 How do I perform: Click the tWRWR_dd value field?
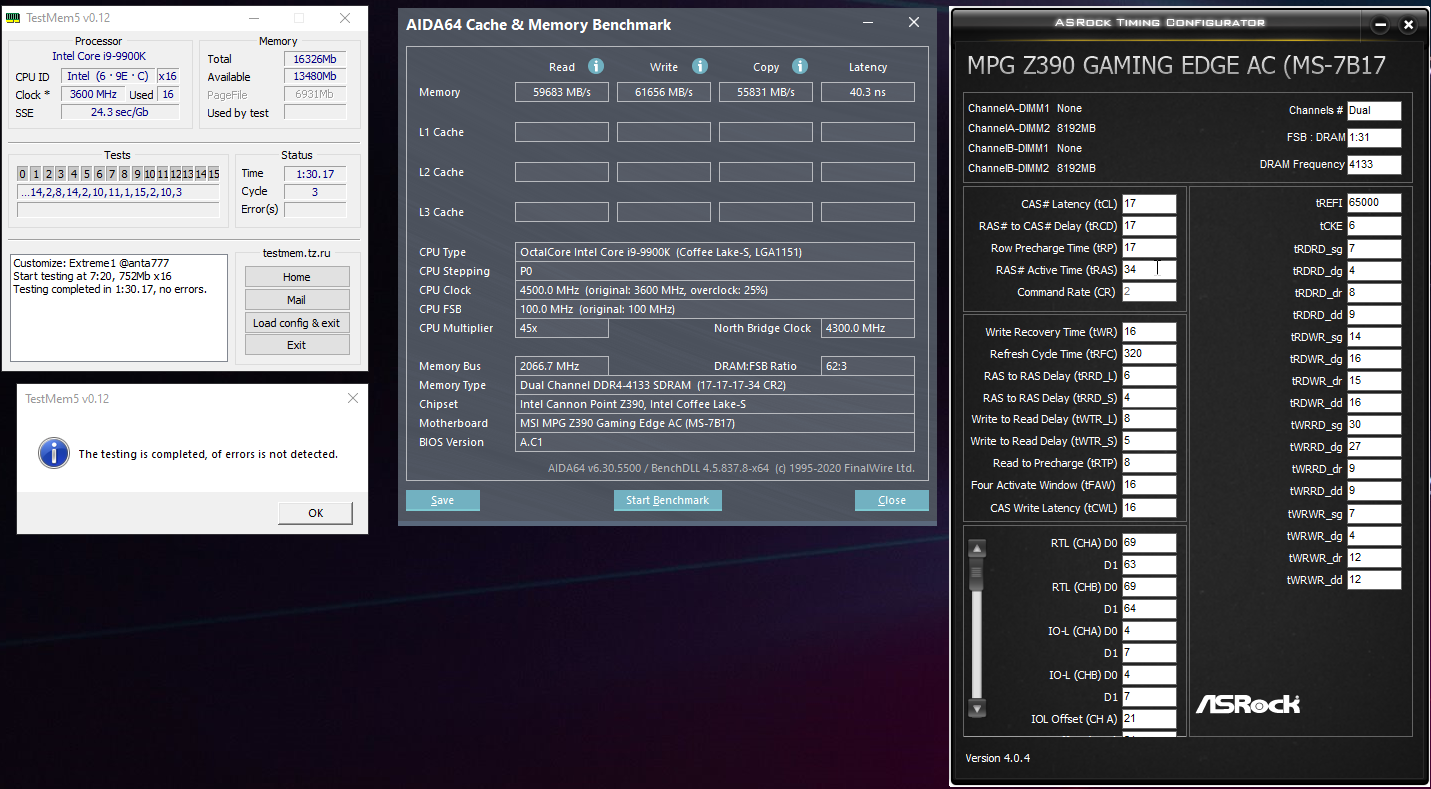(x=1374, y=580)
